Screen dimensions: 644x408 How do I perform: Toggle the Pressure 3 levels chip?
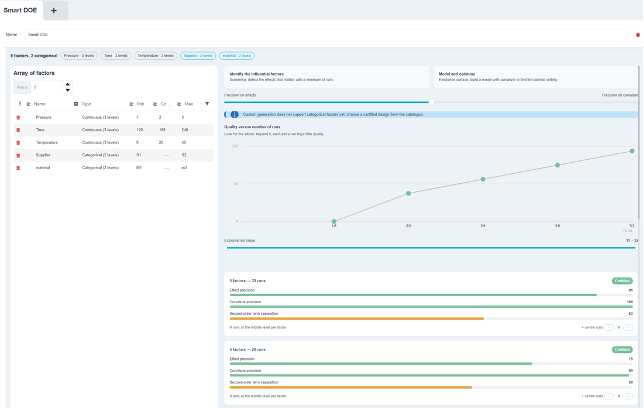tap(79, 55)
